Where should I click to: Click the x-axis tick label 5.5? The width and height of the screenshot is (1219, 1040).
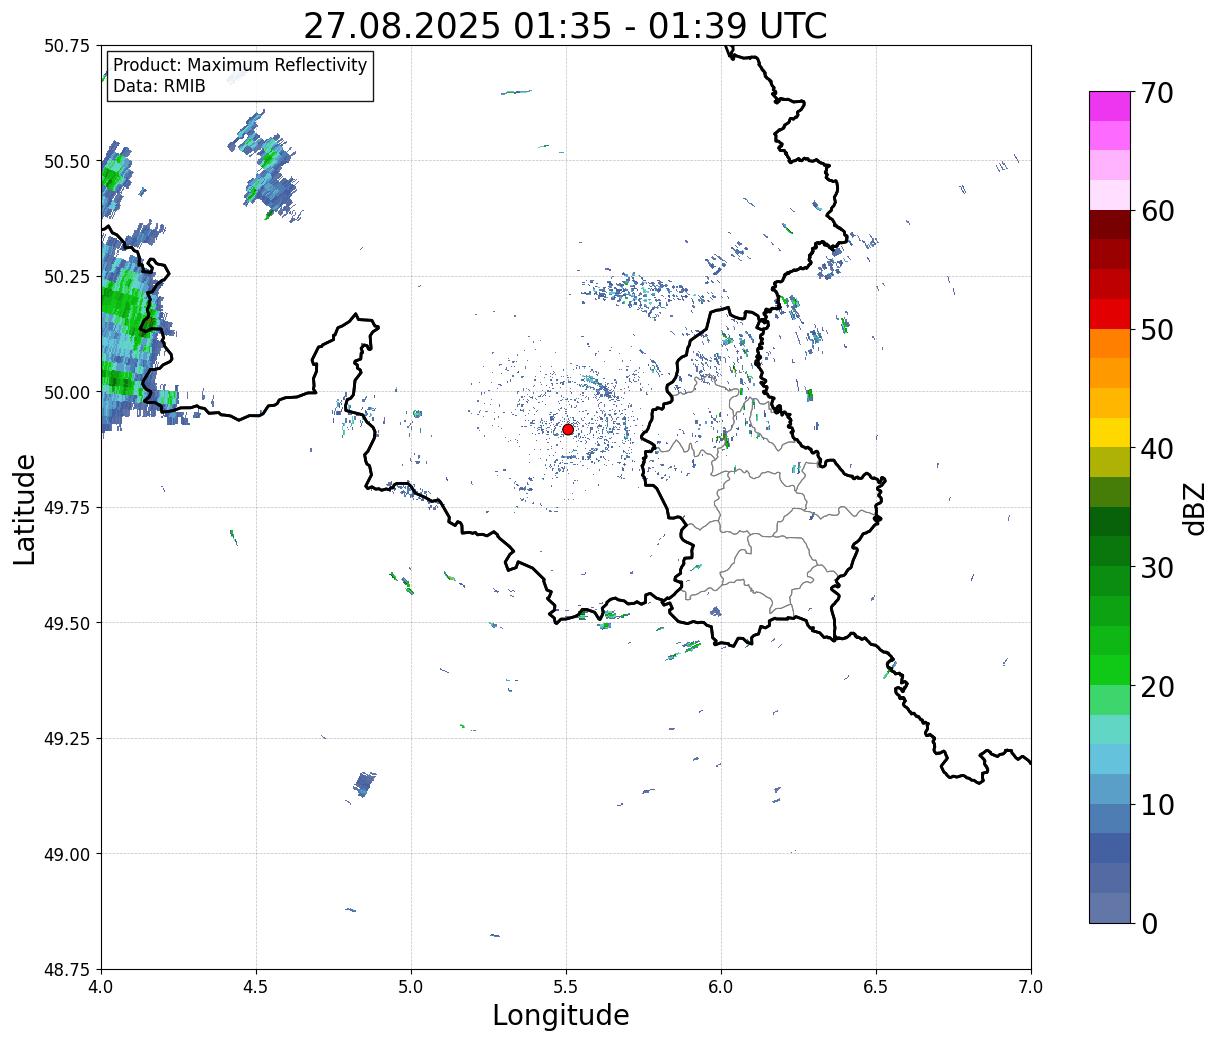point(566,986)
